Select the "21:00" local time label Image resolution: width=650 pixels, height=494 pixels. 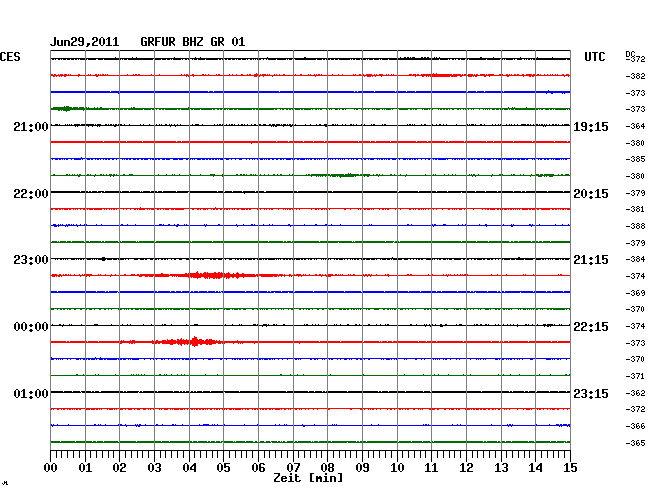click(31, 126)
